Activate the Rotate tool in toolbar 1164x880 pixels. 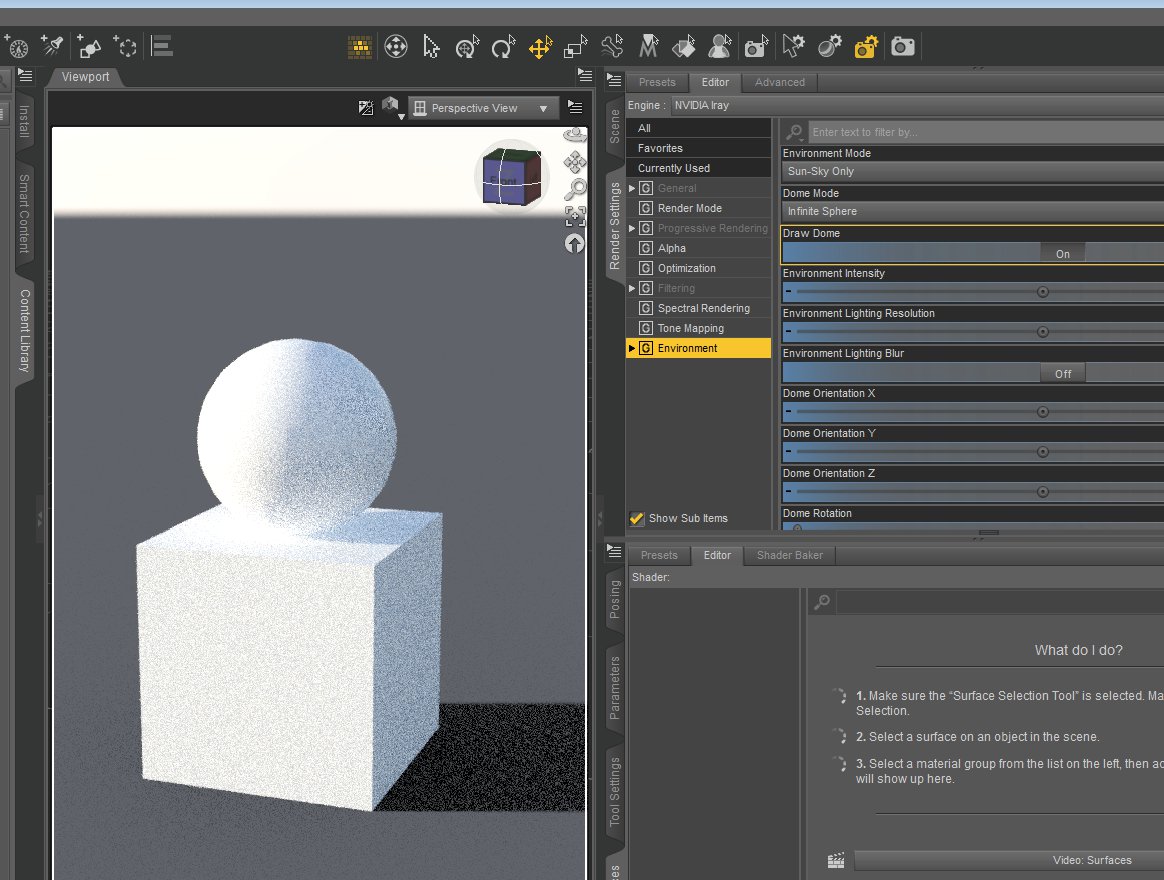[503, 47]
